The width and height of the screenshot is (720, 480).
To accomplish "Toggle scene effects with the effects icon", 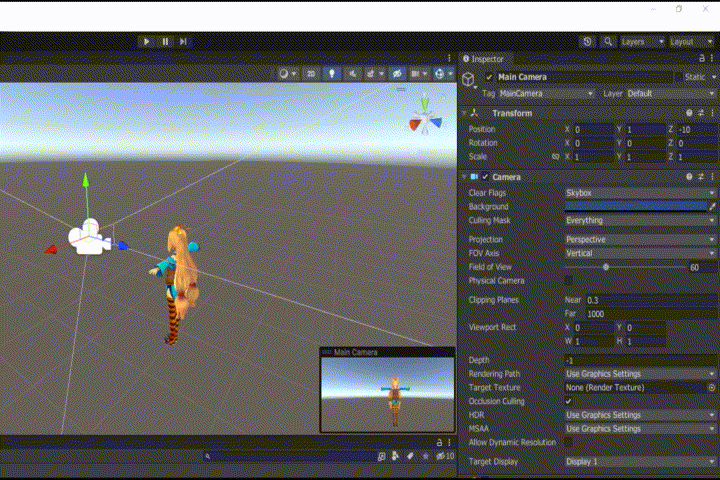I will tap(373, 73).
